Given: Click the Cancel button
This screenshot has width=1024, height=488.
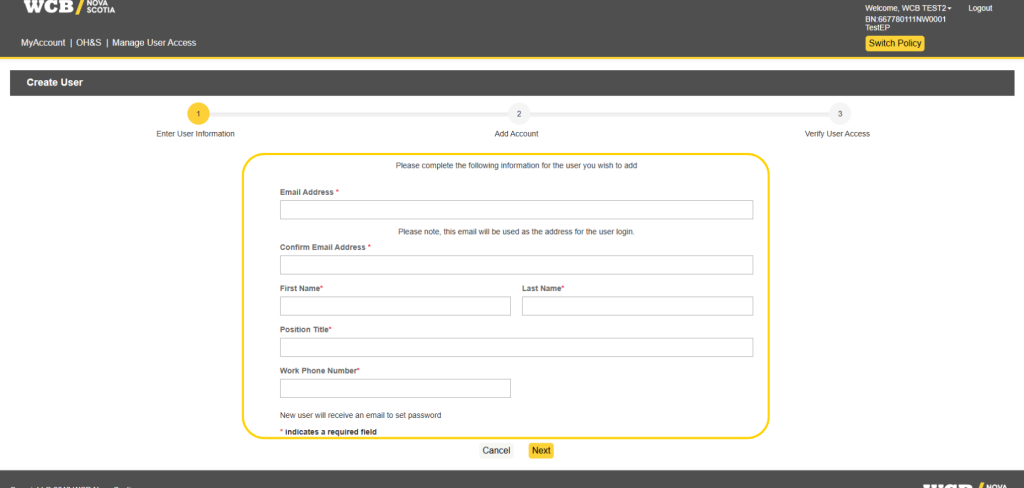Looking at the screenshot, I should pyautogui.click(x=496, y=451).
